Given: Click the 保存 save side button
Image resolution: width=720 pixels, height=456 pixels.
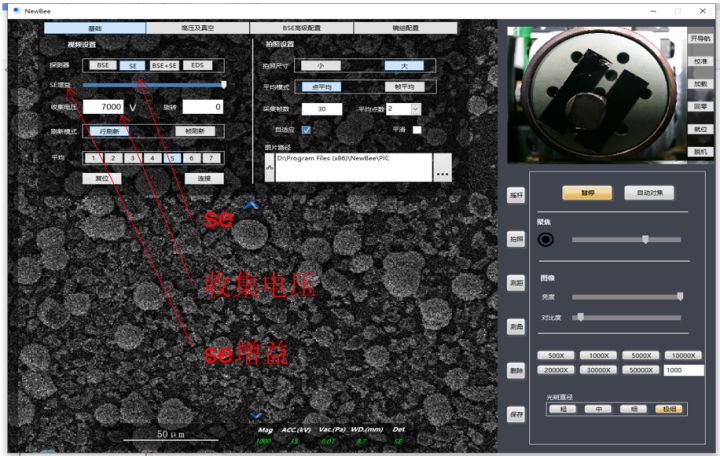Looking at the screenshot, I should pos(515,414).
